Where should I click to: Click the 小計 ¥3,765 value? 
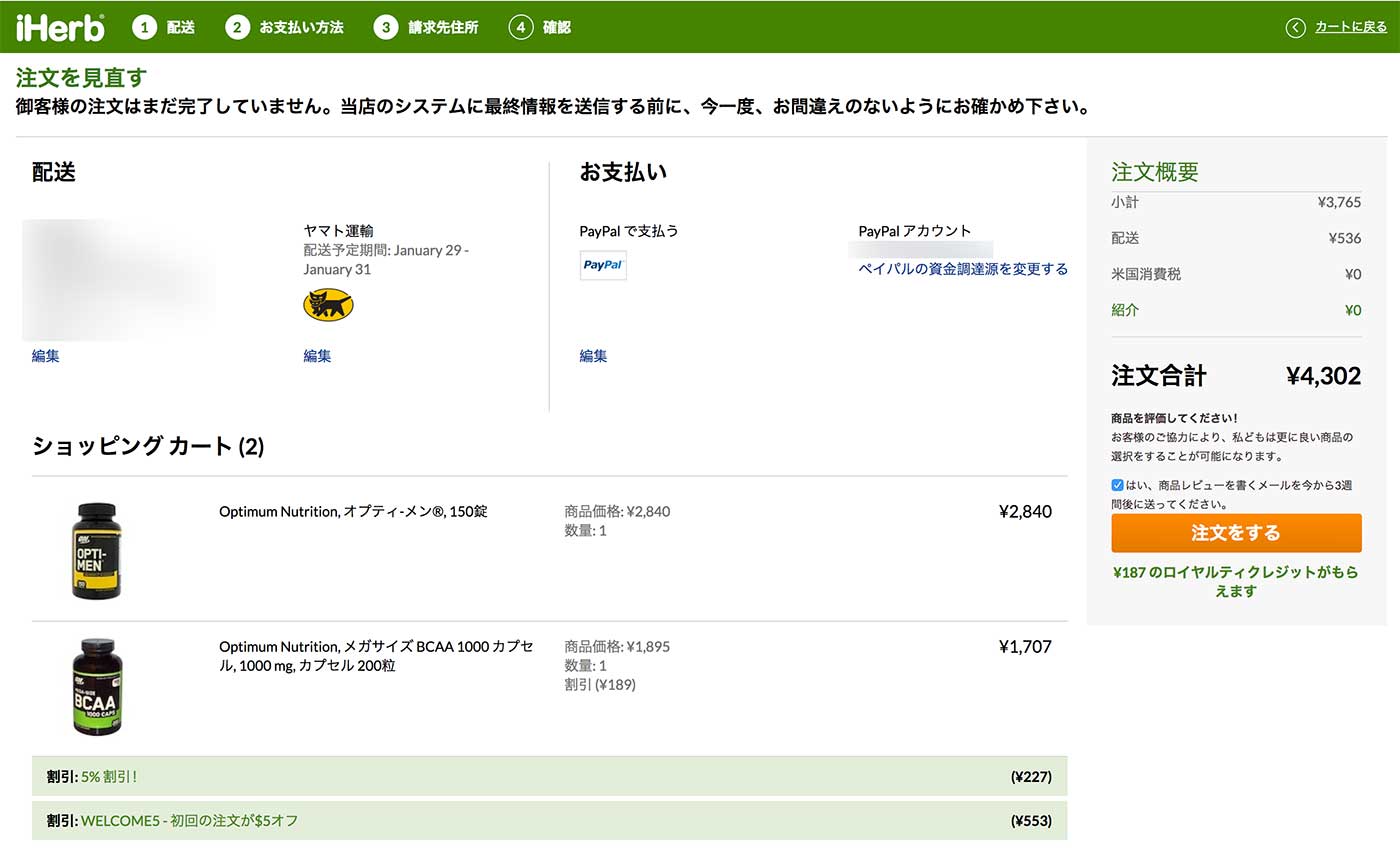tap(1340, 202)
